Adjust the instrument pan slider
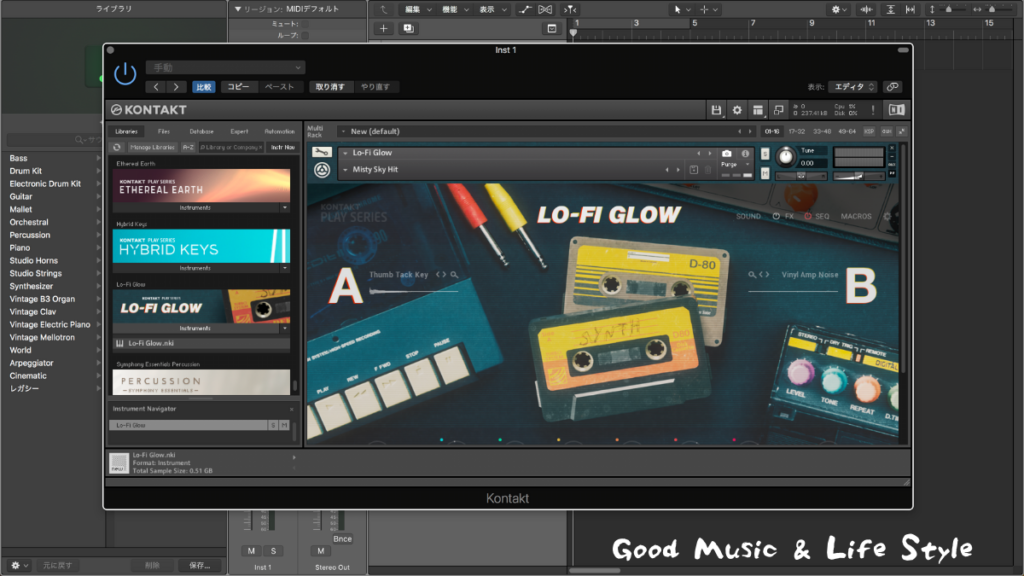 801,176
